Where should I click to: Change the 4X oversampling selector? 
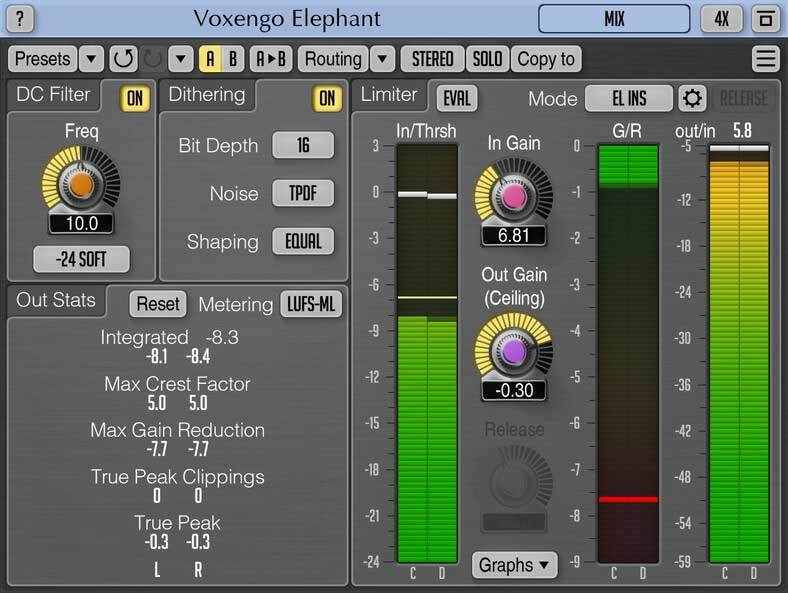[721, 19]
